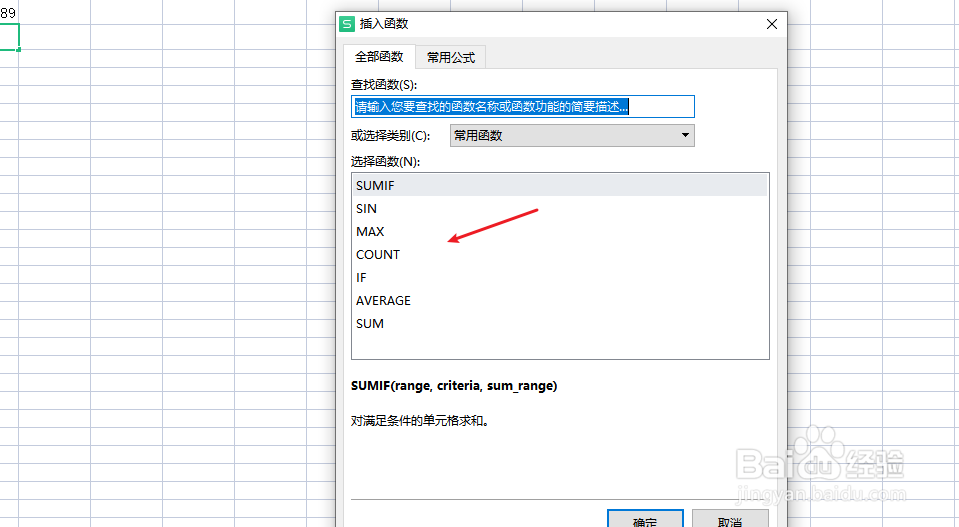This screenshot has width=959, height=527.
Task: Cancel the dialog with 取消 button
Action: [x=730, y=518]
